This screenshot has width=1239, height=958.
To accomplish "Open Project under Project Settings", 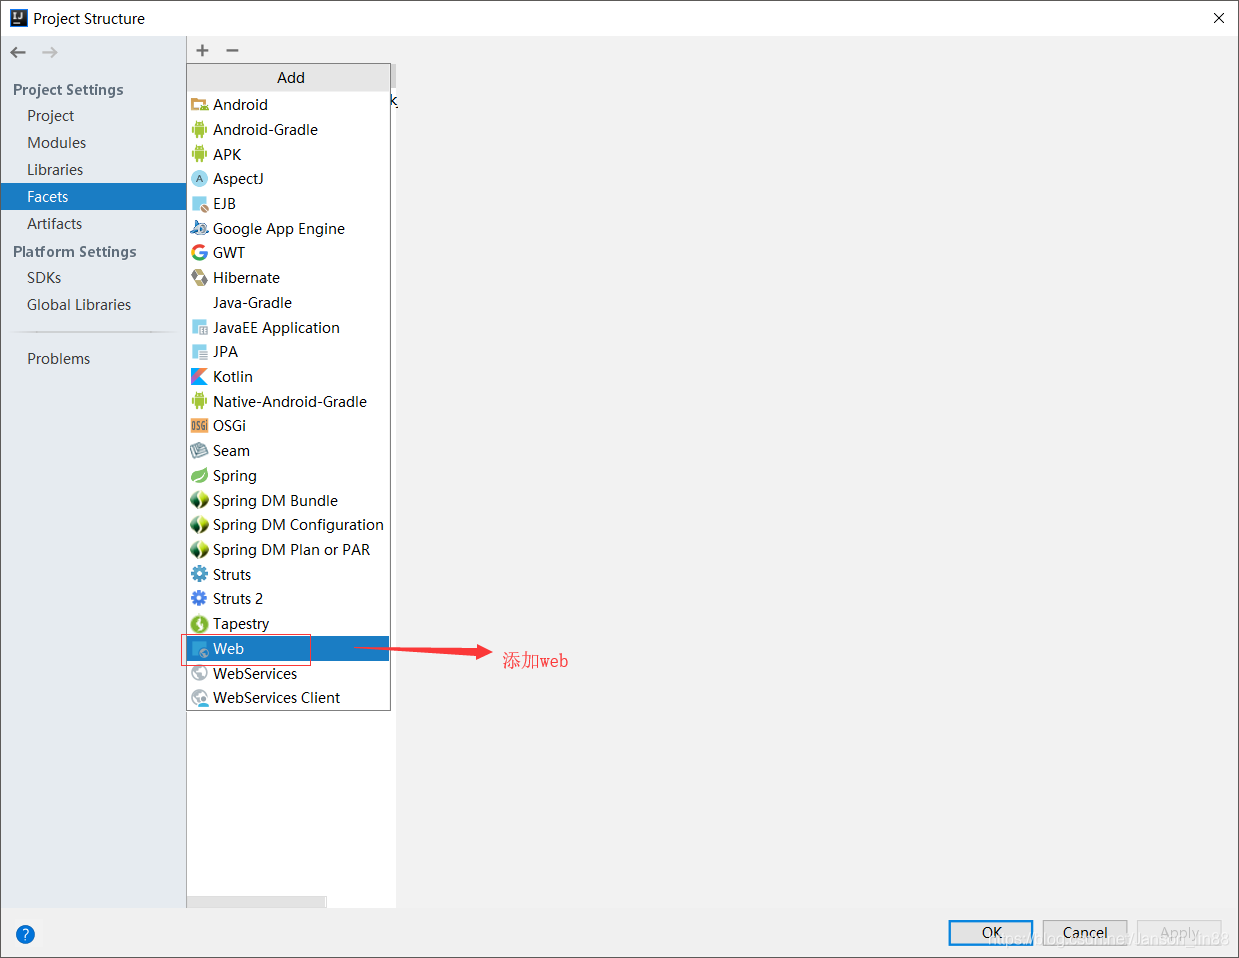I will tap(93, 116).
